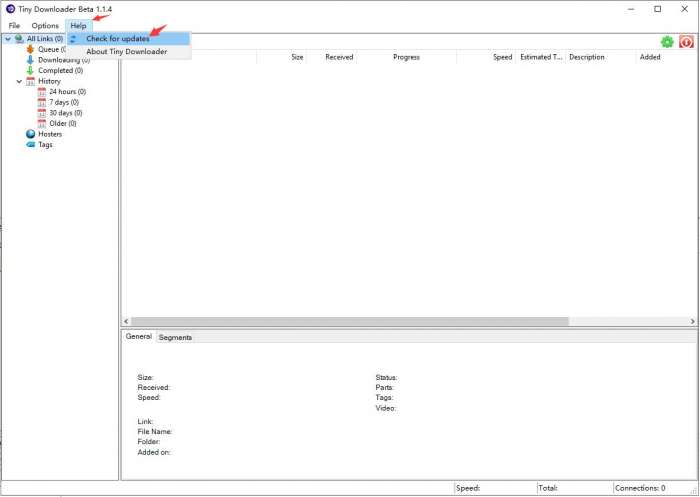This screenshot has height=497, width=700.
Task: Choose About Tiny Downloader
Action: 129,52
